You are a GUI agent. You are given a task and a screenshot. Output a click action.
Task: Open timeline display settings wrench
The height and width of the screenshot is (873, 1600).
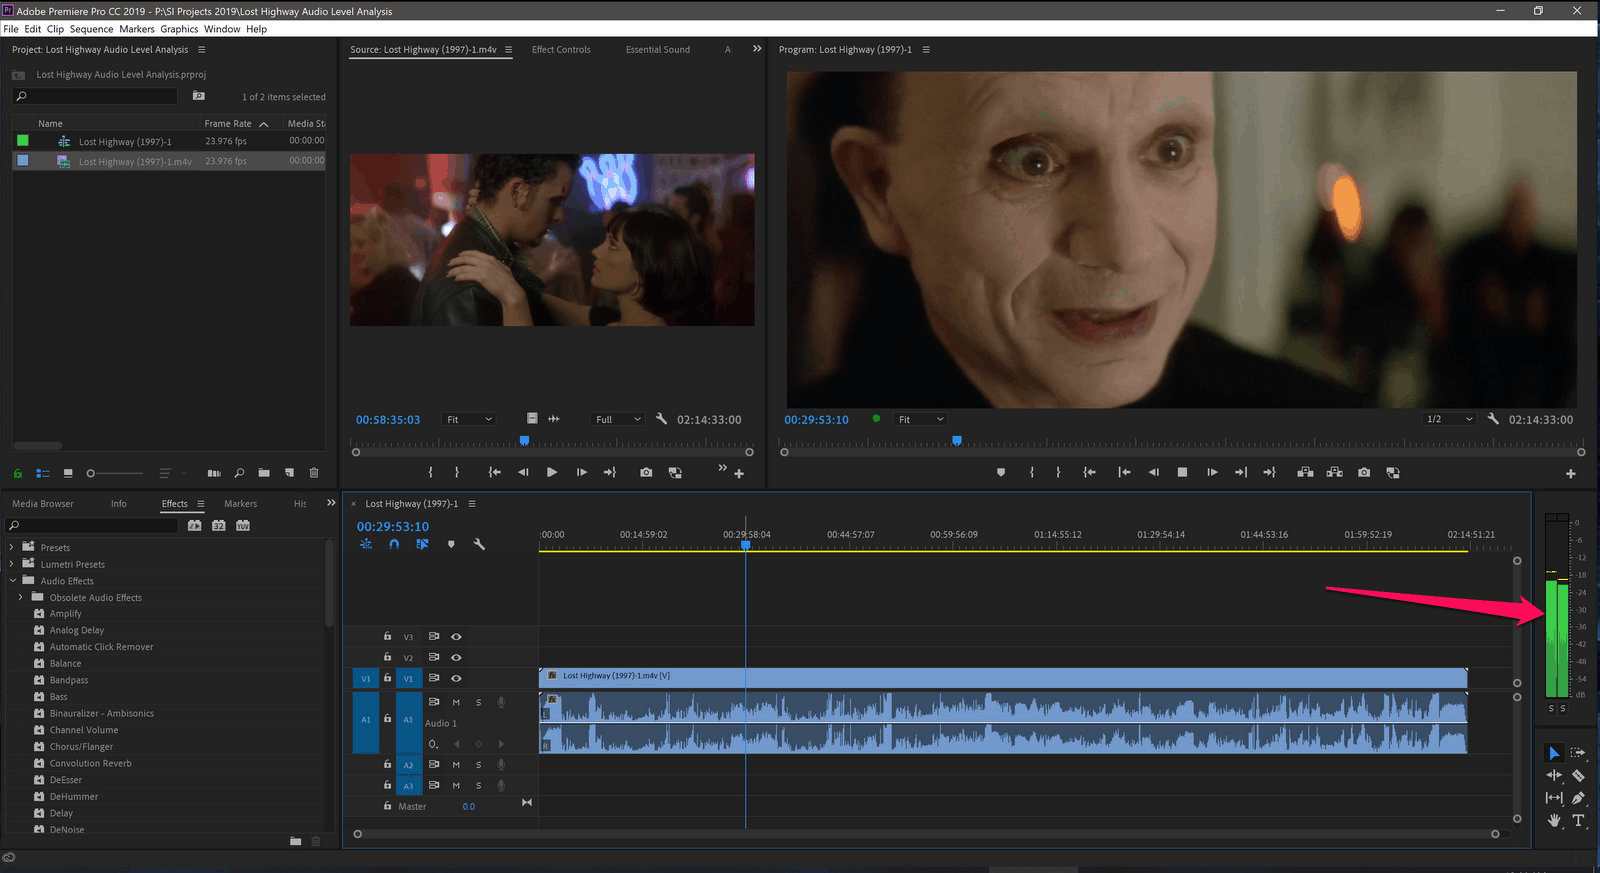pos(479,544)
